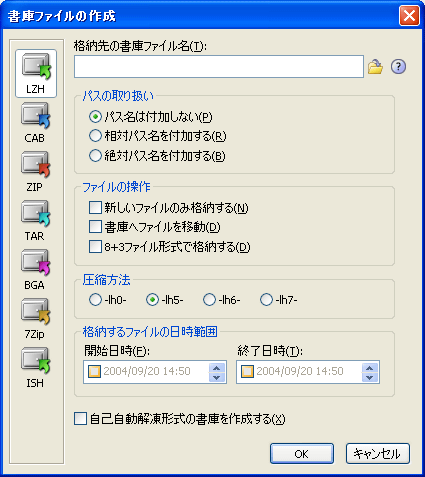Select the TAR archive format icon
Image resolution: width=425 pixels, height=477 pixels.
tap(35, 221)
